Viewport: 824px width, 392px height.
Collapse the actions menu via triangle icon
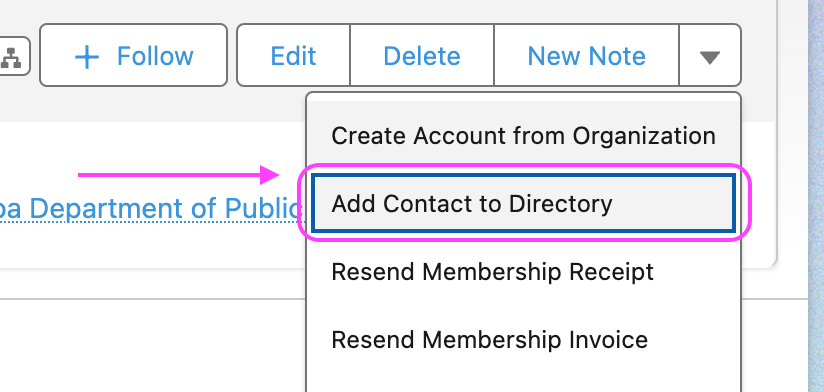tap(710, 57)
